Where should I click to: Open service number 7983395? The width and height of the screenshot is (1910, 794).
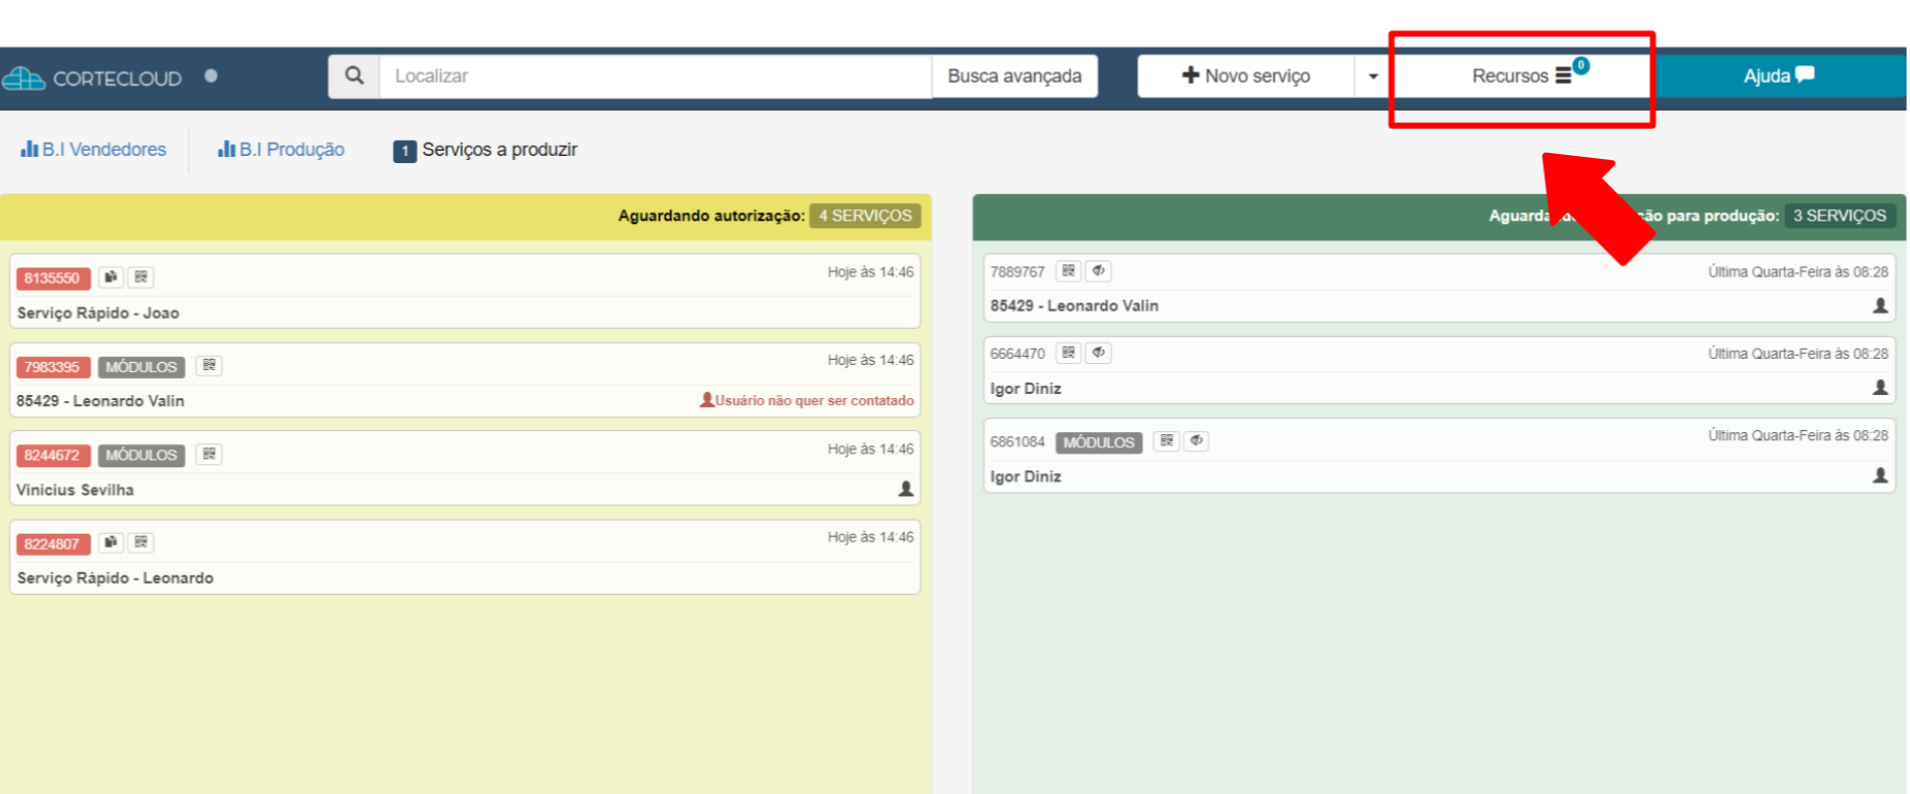pos(53,367)
